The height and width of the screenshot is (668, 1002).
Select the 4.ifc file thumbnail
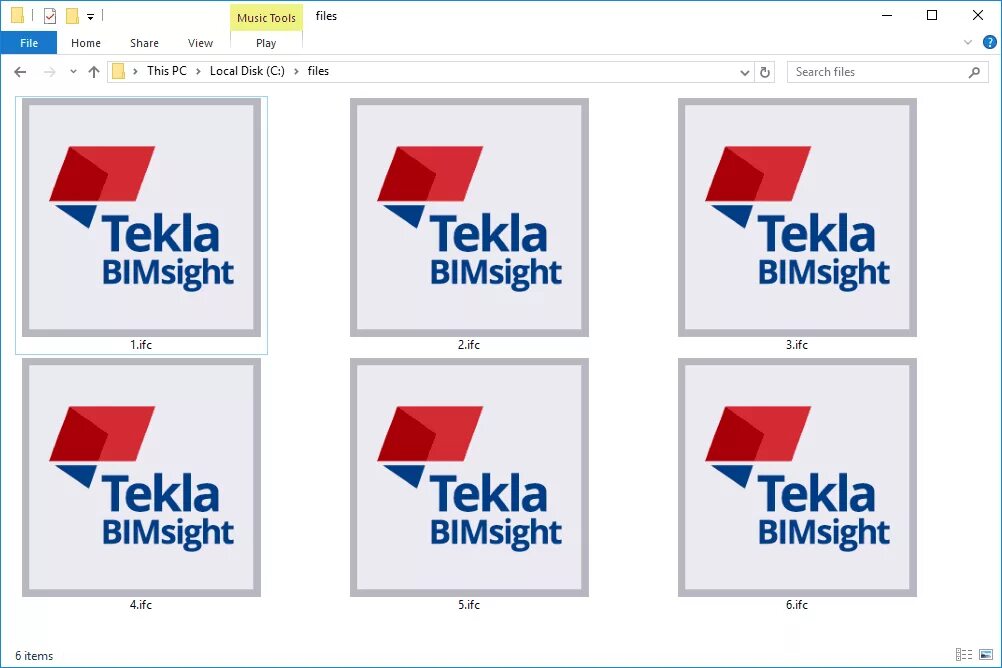tap(141, 478)
